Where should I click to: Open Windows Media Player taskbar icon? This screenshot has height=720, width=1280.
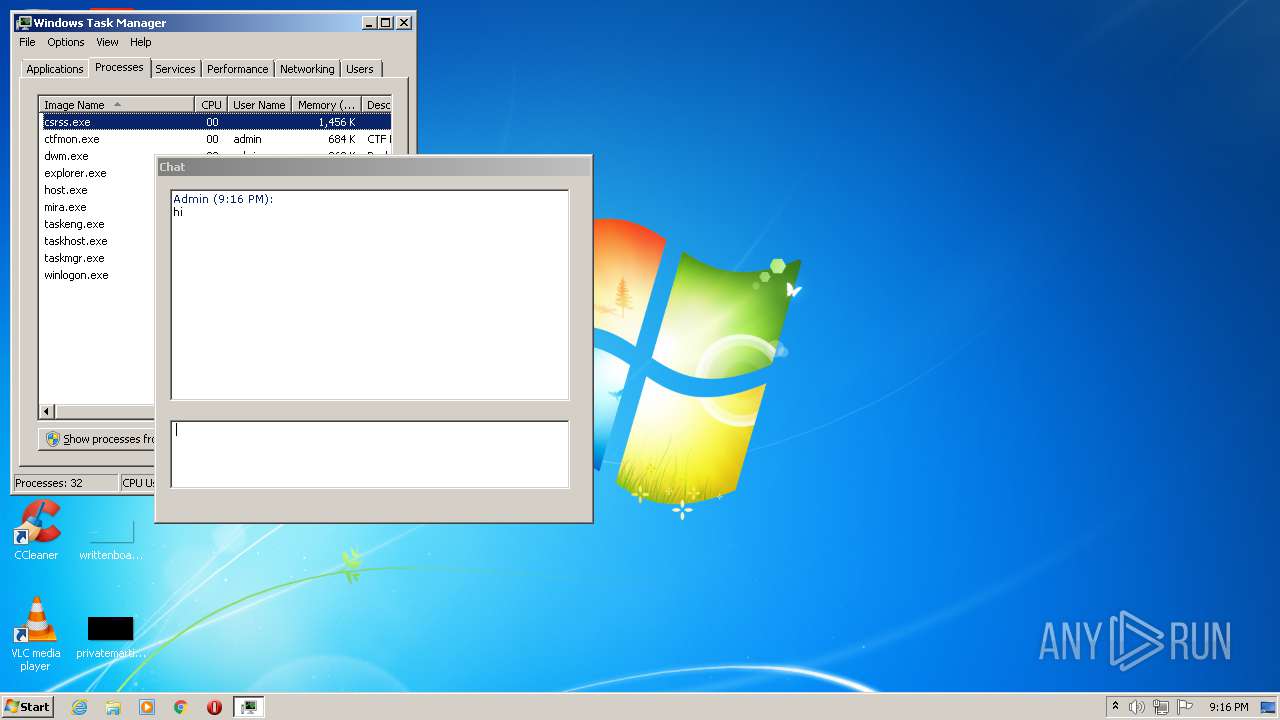point(147,707)
